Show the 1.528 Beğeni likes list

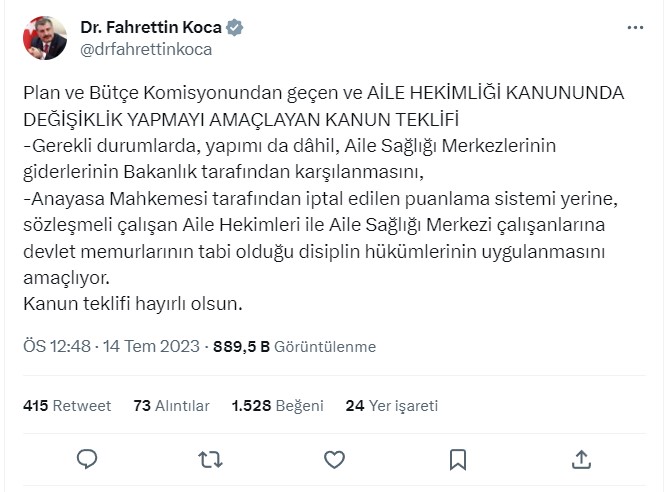tap(277, 406)
